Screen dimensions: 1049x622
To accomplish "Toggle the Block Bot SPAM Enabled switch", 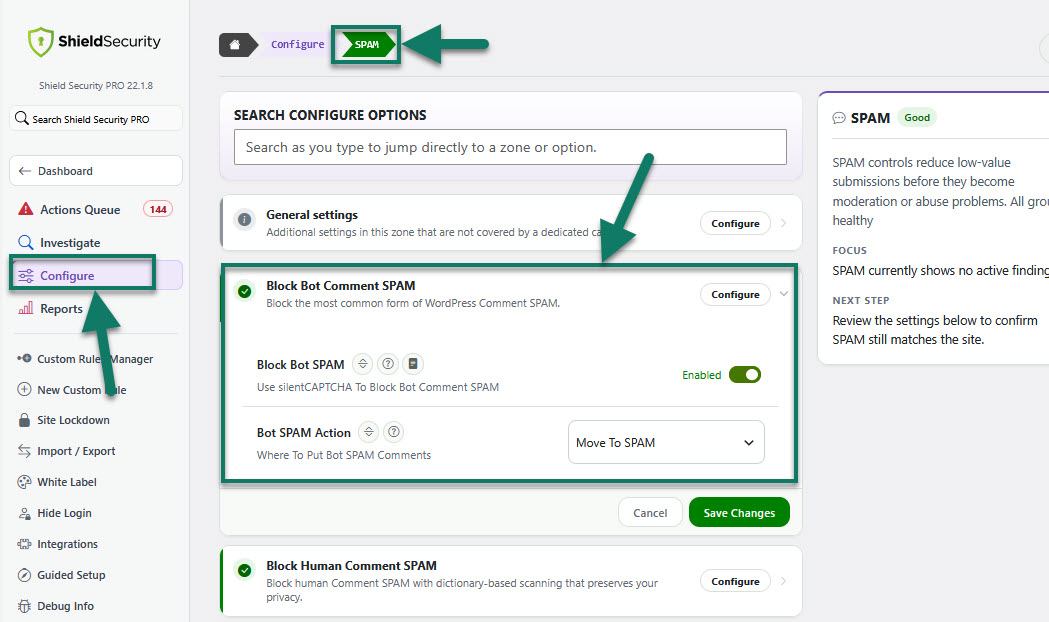I will tap(745, 375).
